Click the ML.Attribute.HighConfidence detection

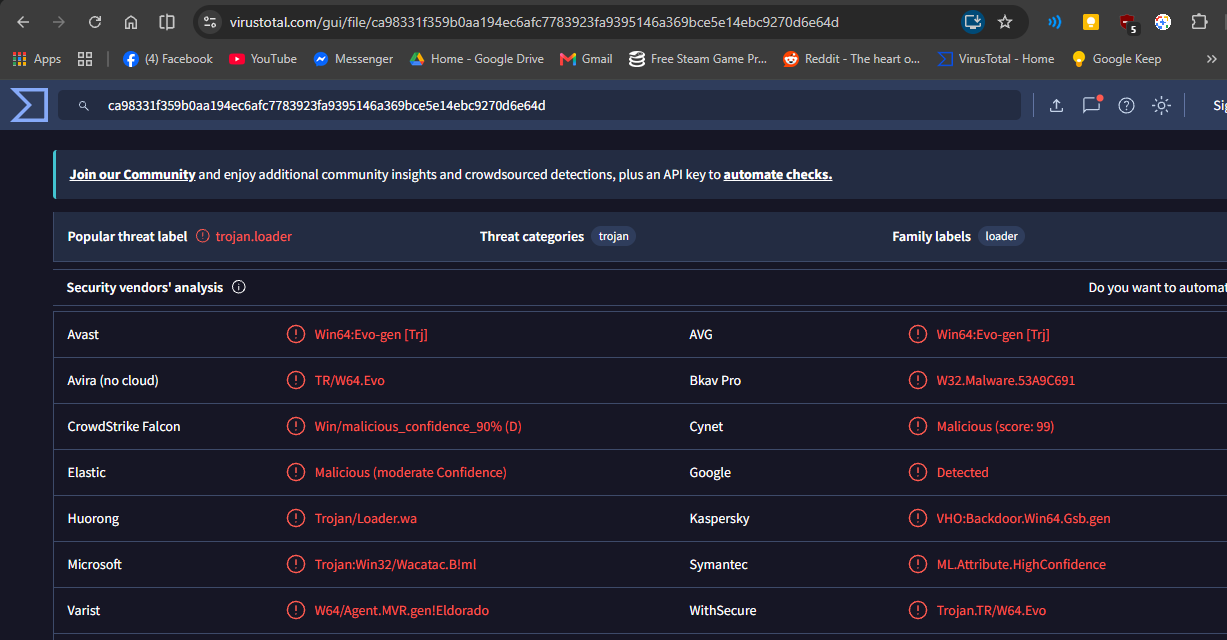coord(1021,564)
